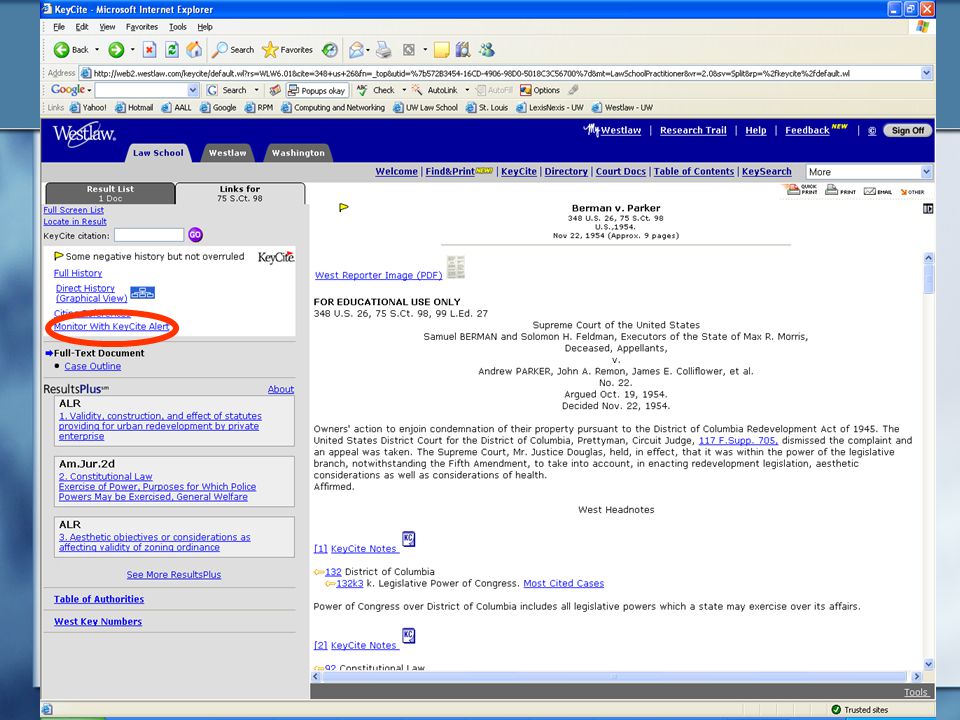Click Westlaw Quick Print icon
960x720 pixels.
[x=801, y=190]
